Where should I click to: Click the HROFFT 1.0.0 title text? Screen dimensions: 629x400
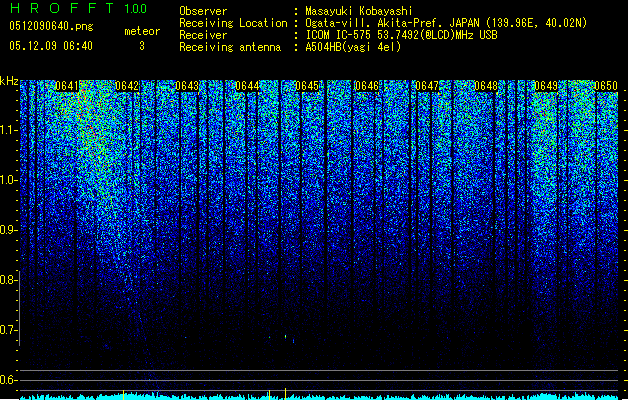point(78,8)
